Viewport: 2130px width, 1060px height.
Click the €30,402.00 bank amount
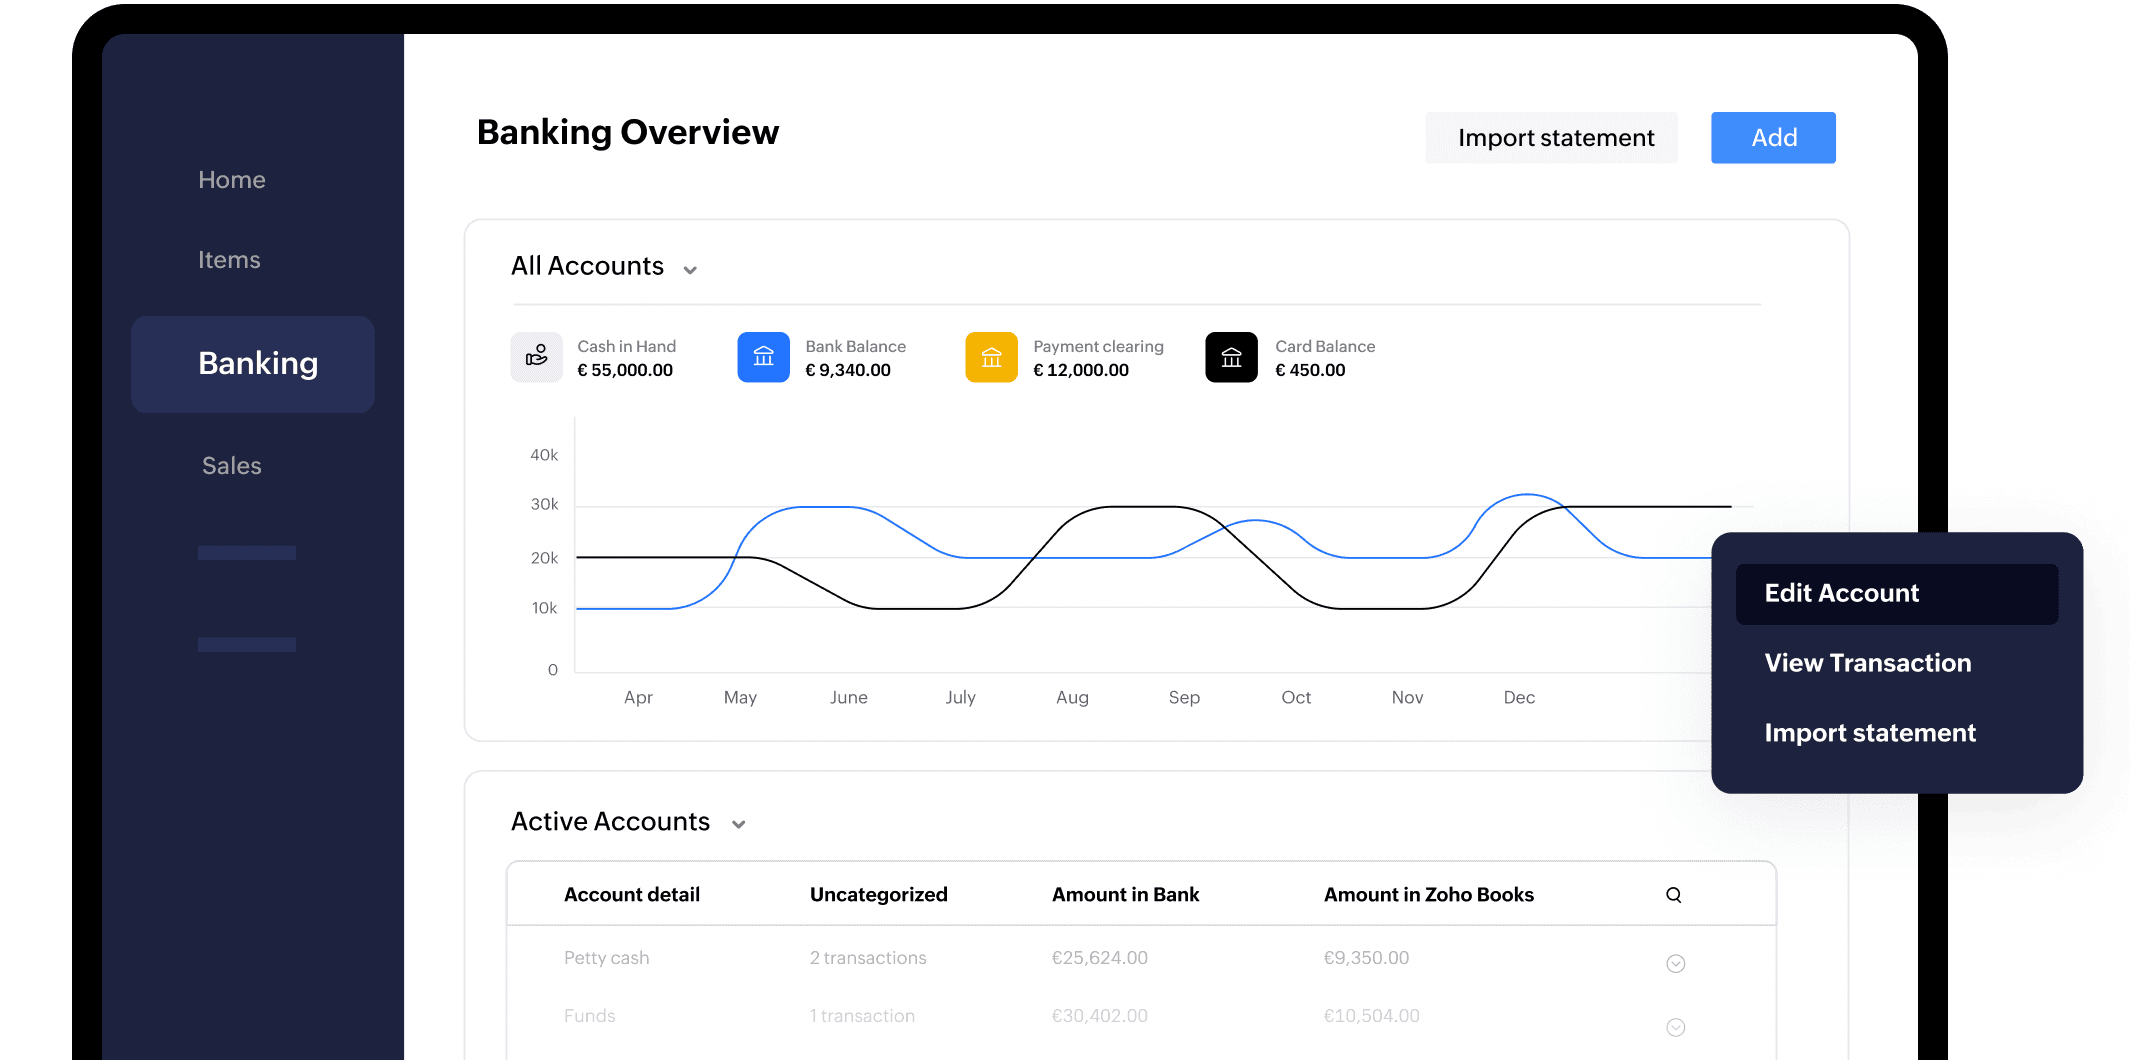pos(1100,1016)
